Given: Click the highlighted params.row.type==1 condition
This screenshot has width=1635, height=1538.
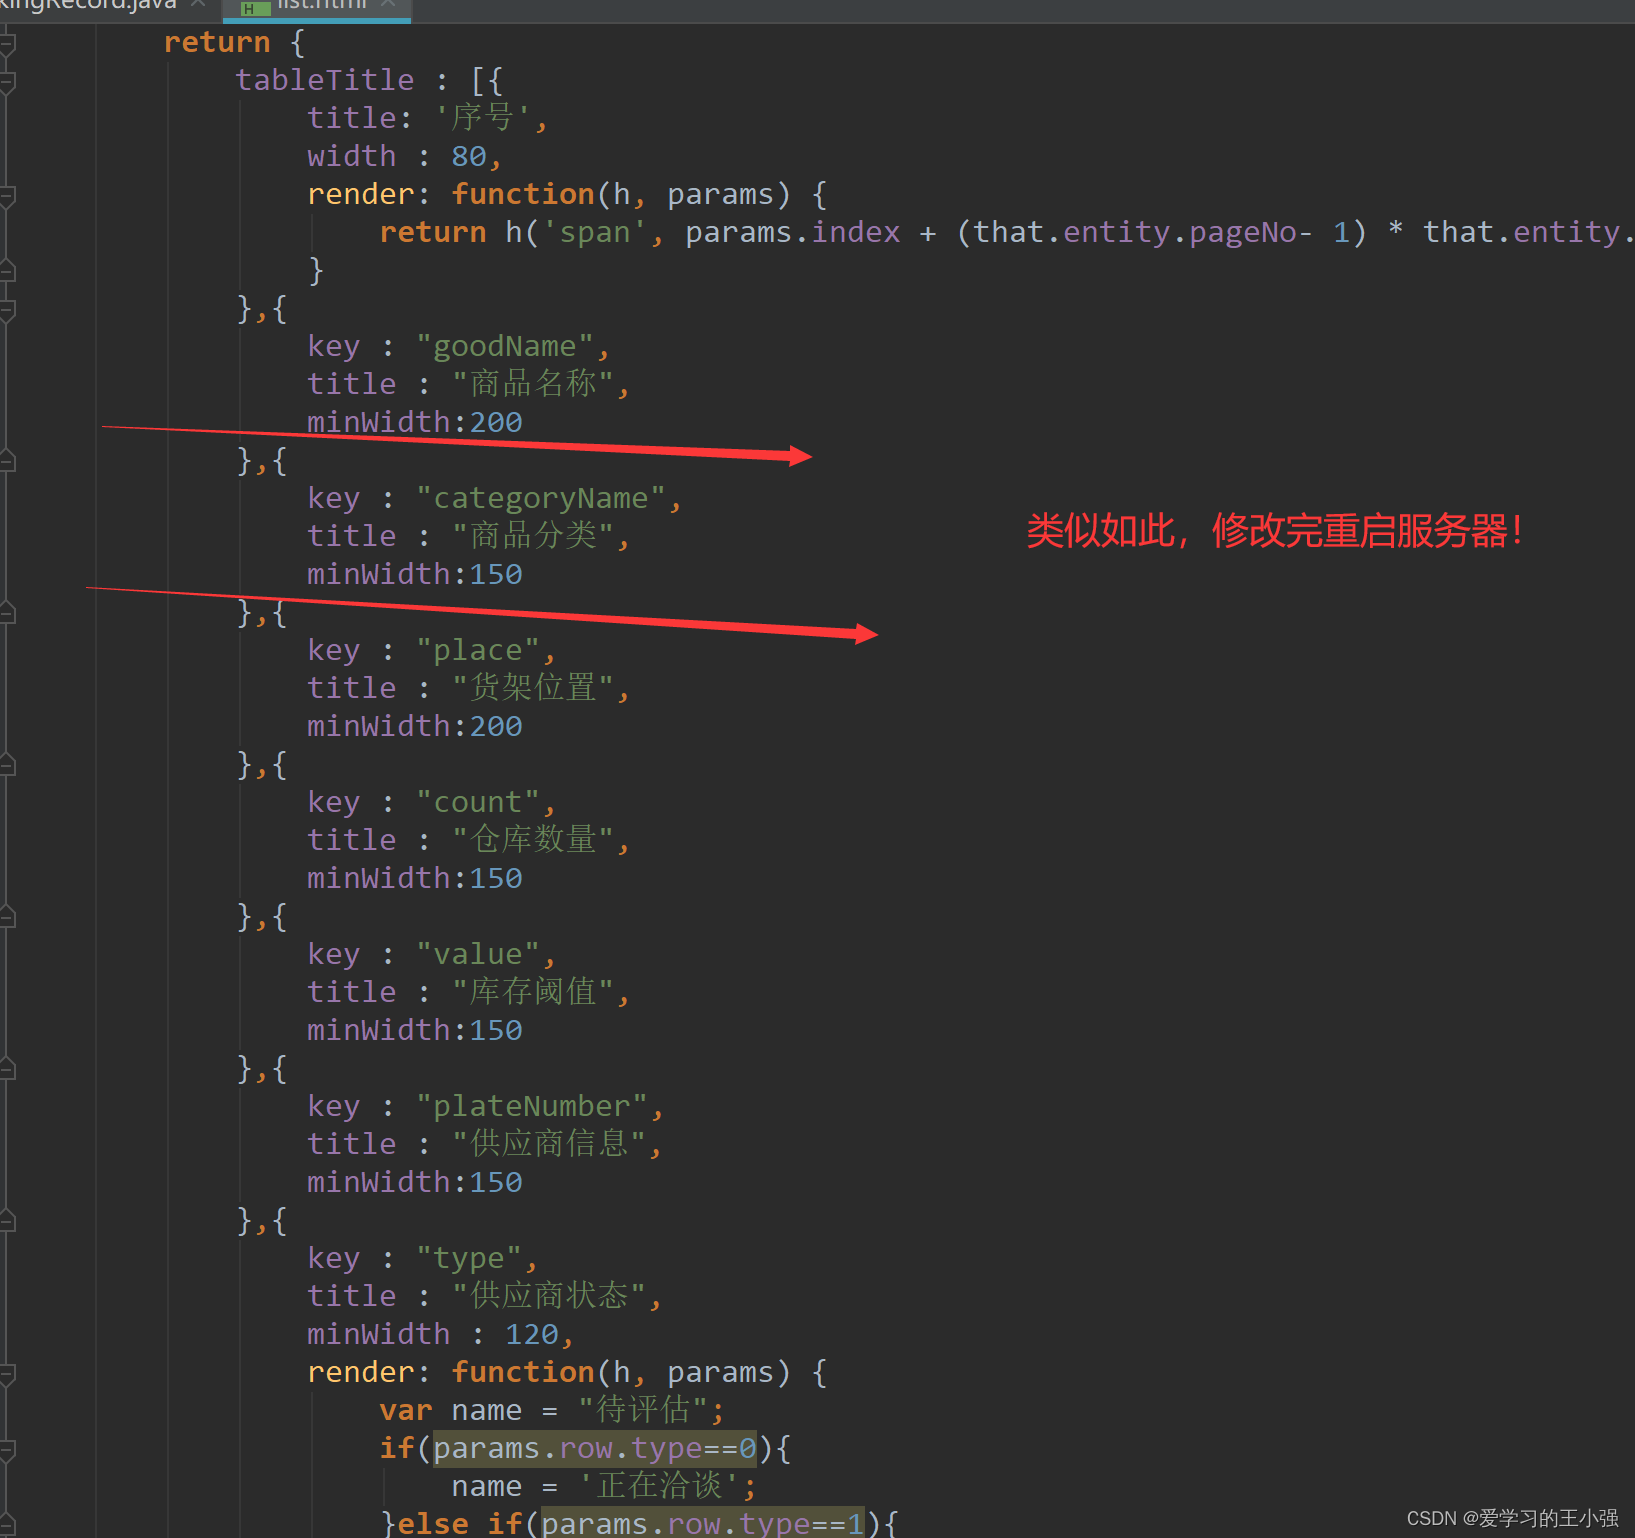Looking at the screenshot, I should pyautogui.click(x=703, y=1524).
